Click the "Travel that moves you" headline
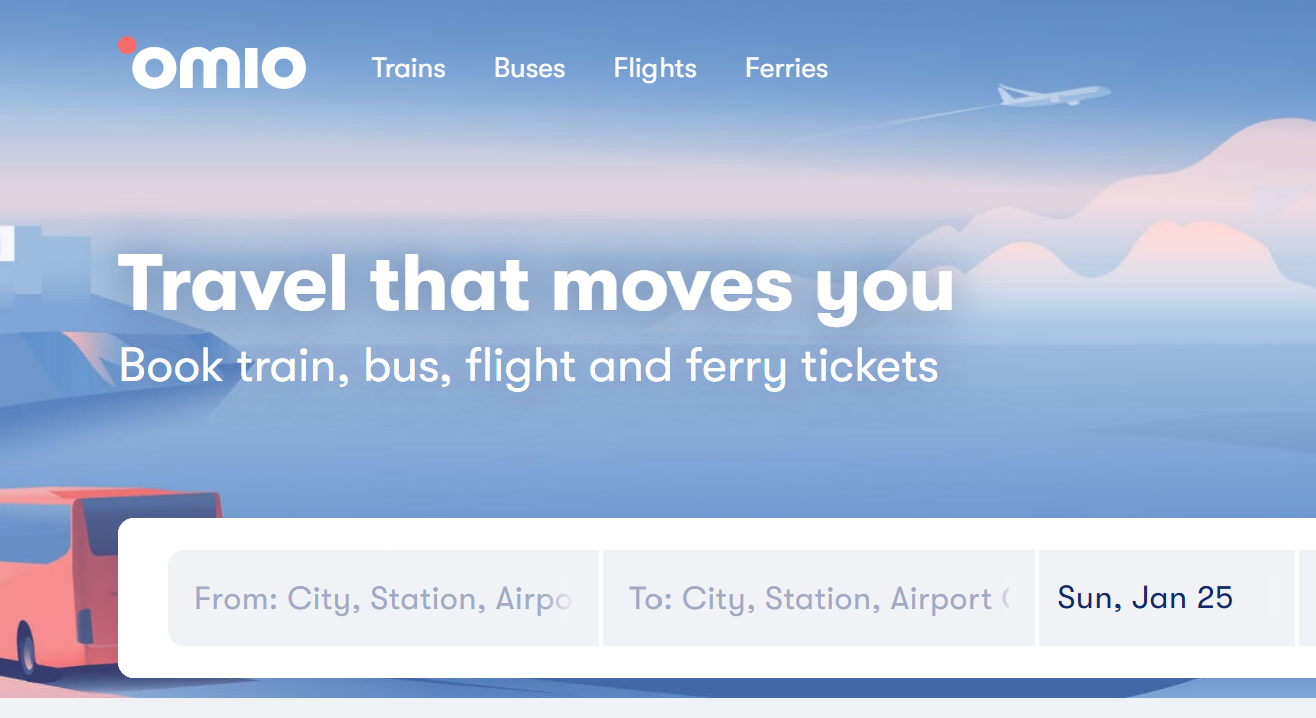 tap(536, 284)
